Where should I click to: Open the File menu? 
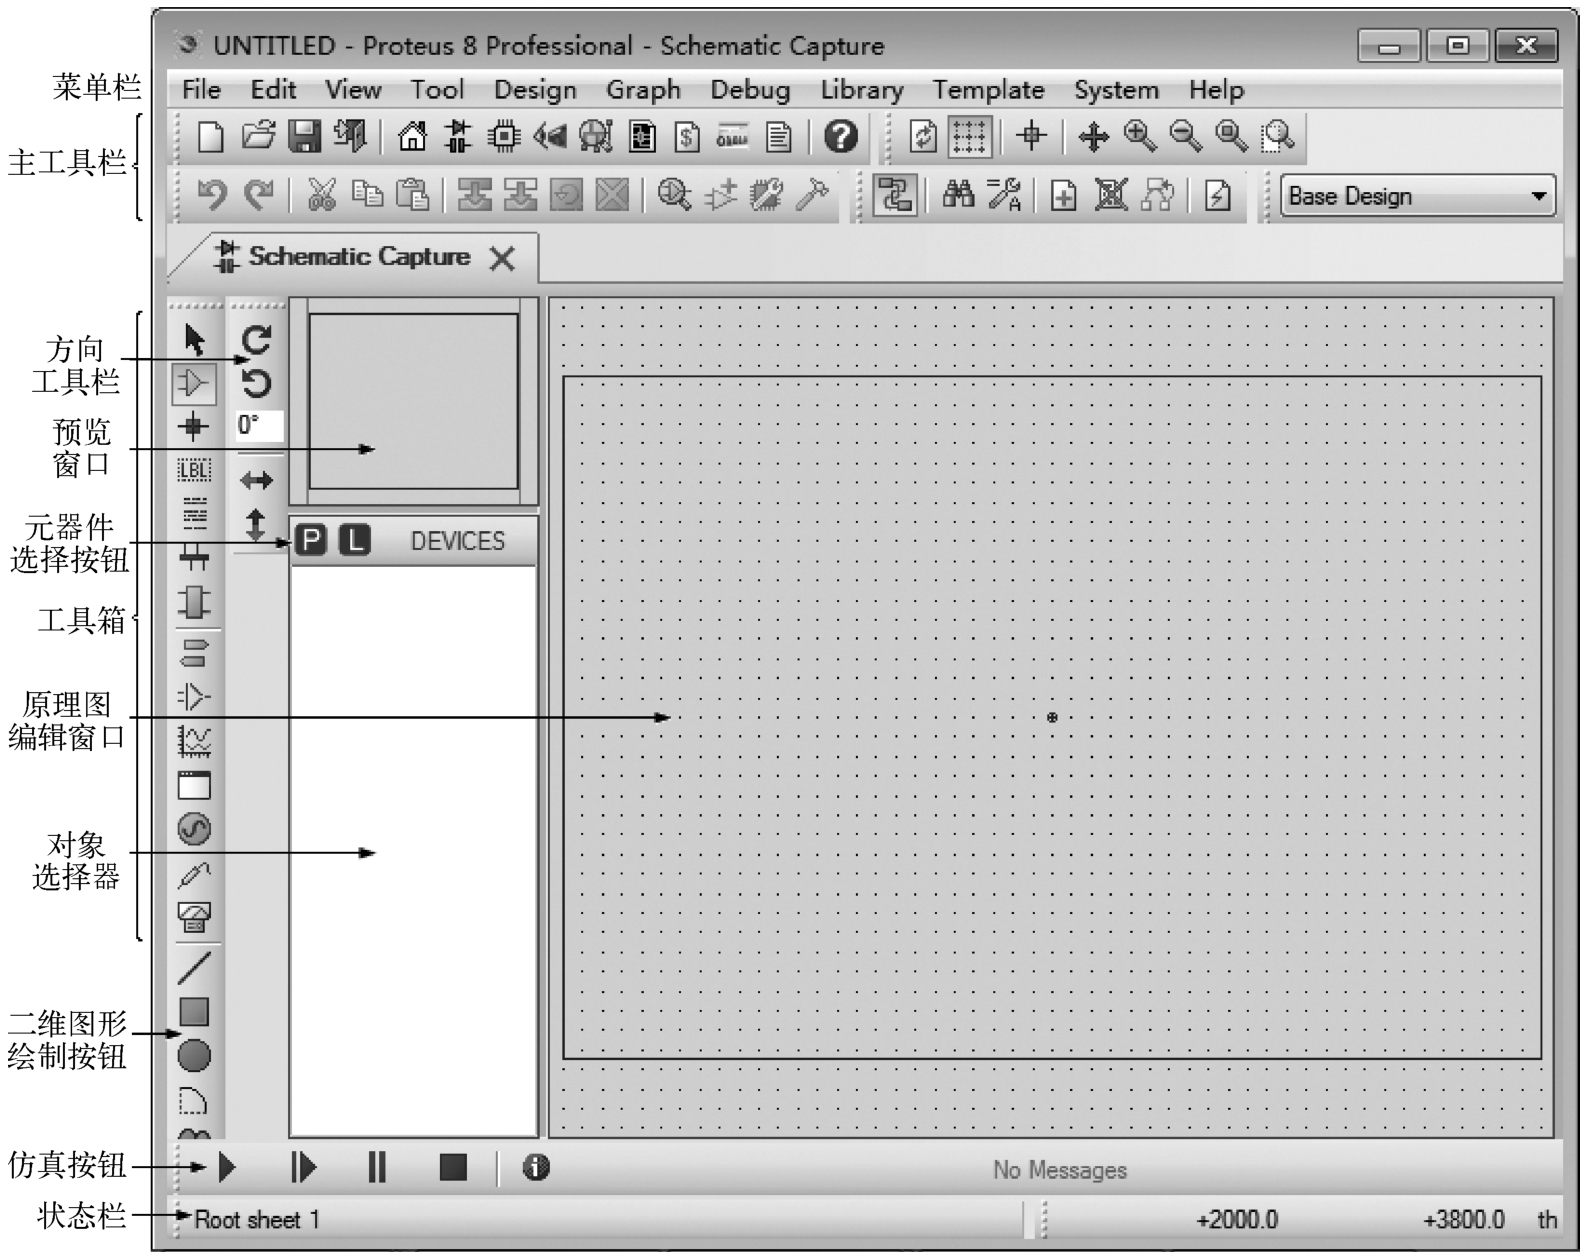click(201, 90)
